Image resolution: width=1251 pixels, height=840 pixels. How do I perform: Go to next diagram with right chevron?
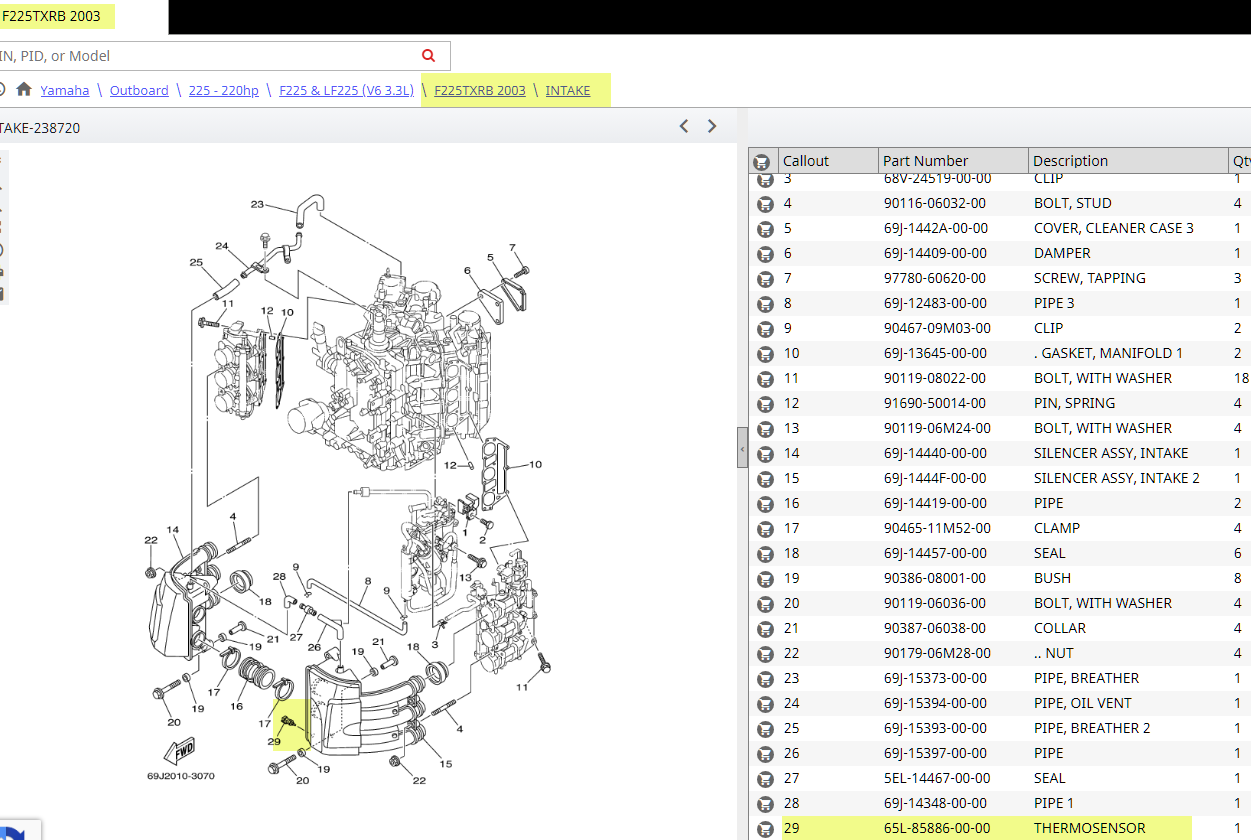712,126
